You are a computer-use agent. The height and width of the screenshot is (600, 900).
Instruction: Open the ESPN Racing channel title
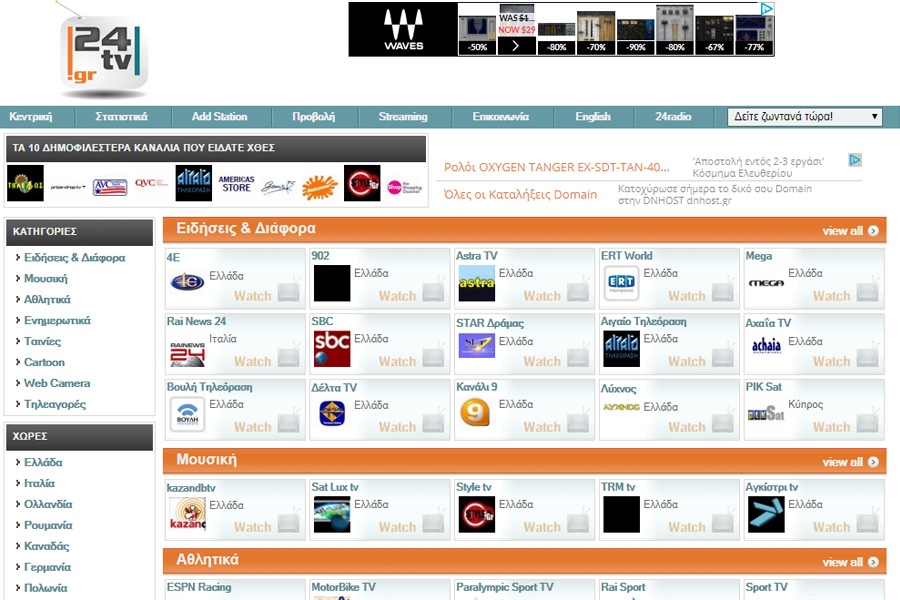click(199, 587)
